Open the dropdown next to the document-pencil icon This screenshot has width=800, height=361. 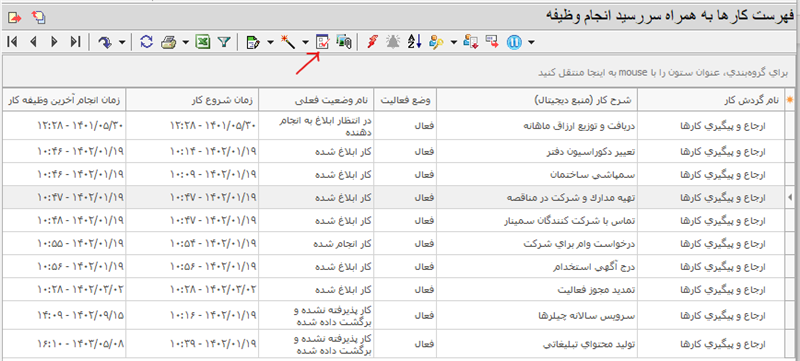click(x=270, y=42)
